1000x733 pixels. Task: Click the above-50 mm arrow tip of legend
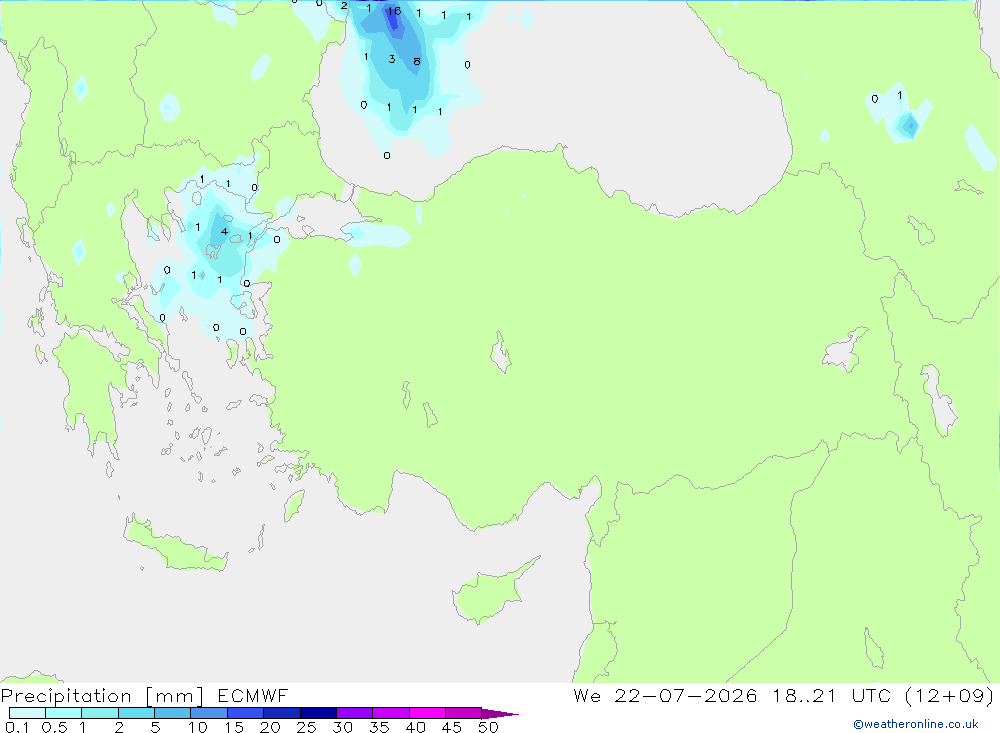[500, 714]
